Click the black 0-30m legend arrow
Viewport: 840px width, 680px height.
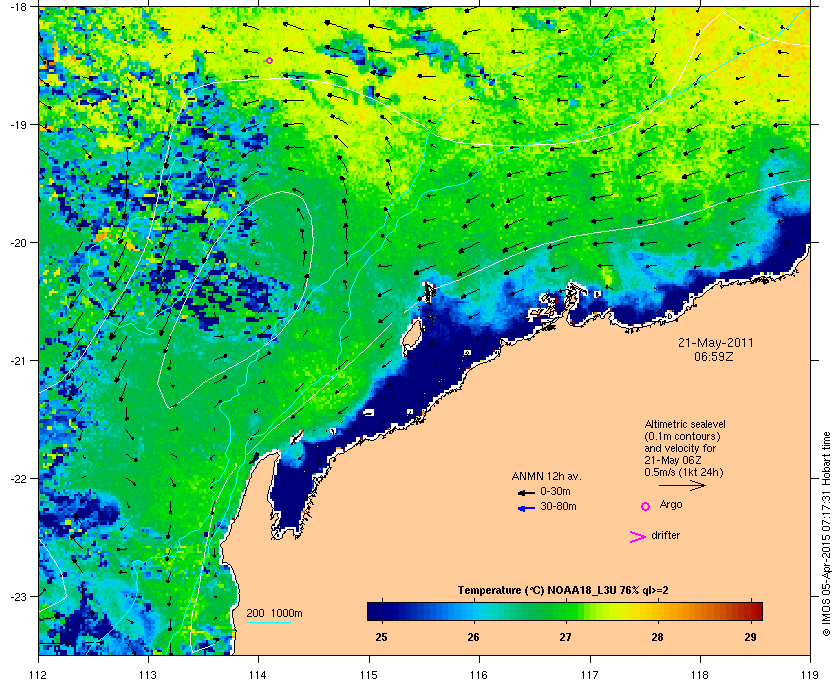click(526, 492)
